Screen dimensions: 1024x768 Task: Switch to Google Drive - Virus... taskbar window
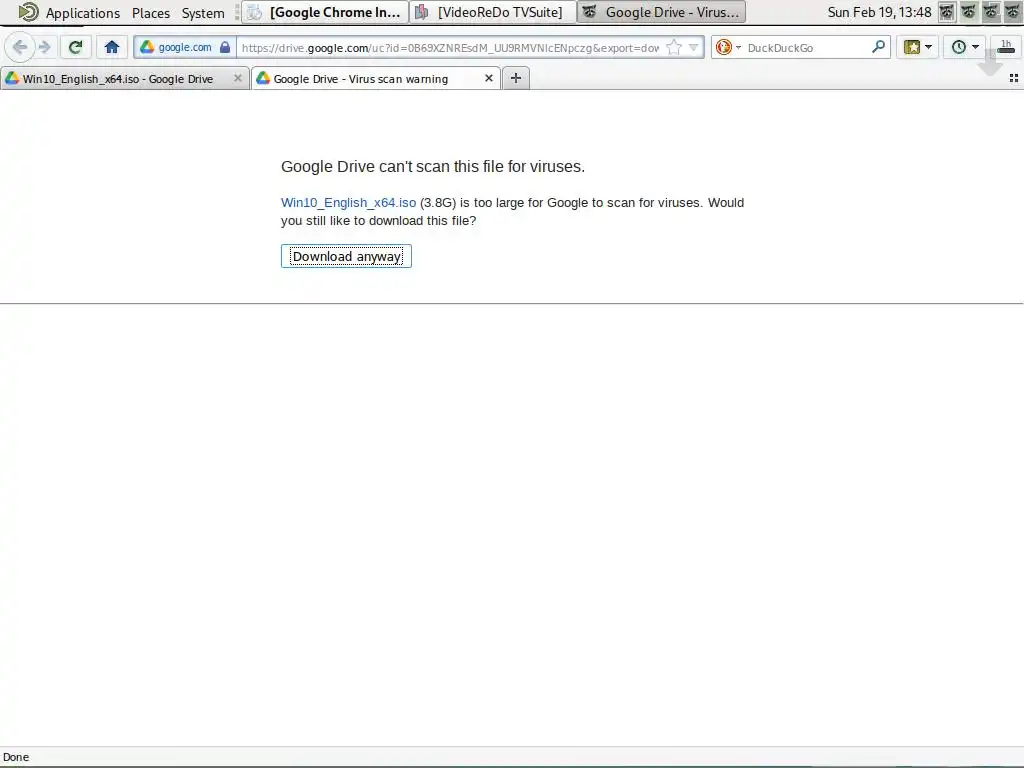coord(662,12)
